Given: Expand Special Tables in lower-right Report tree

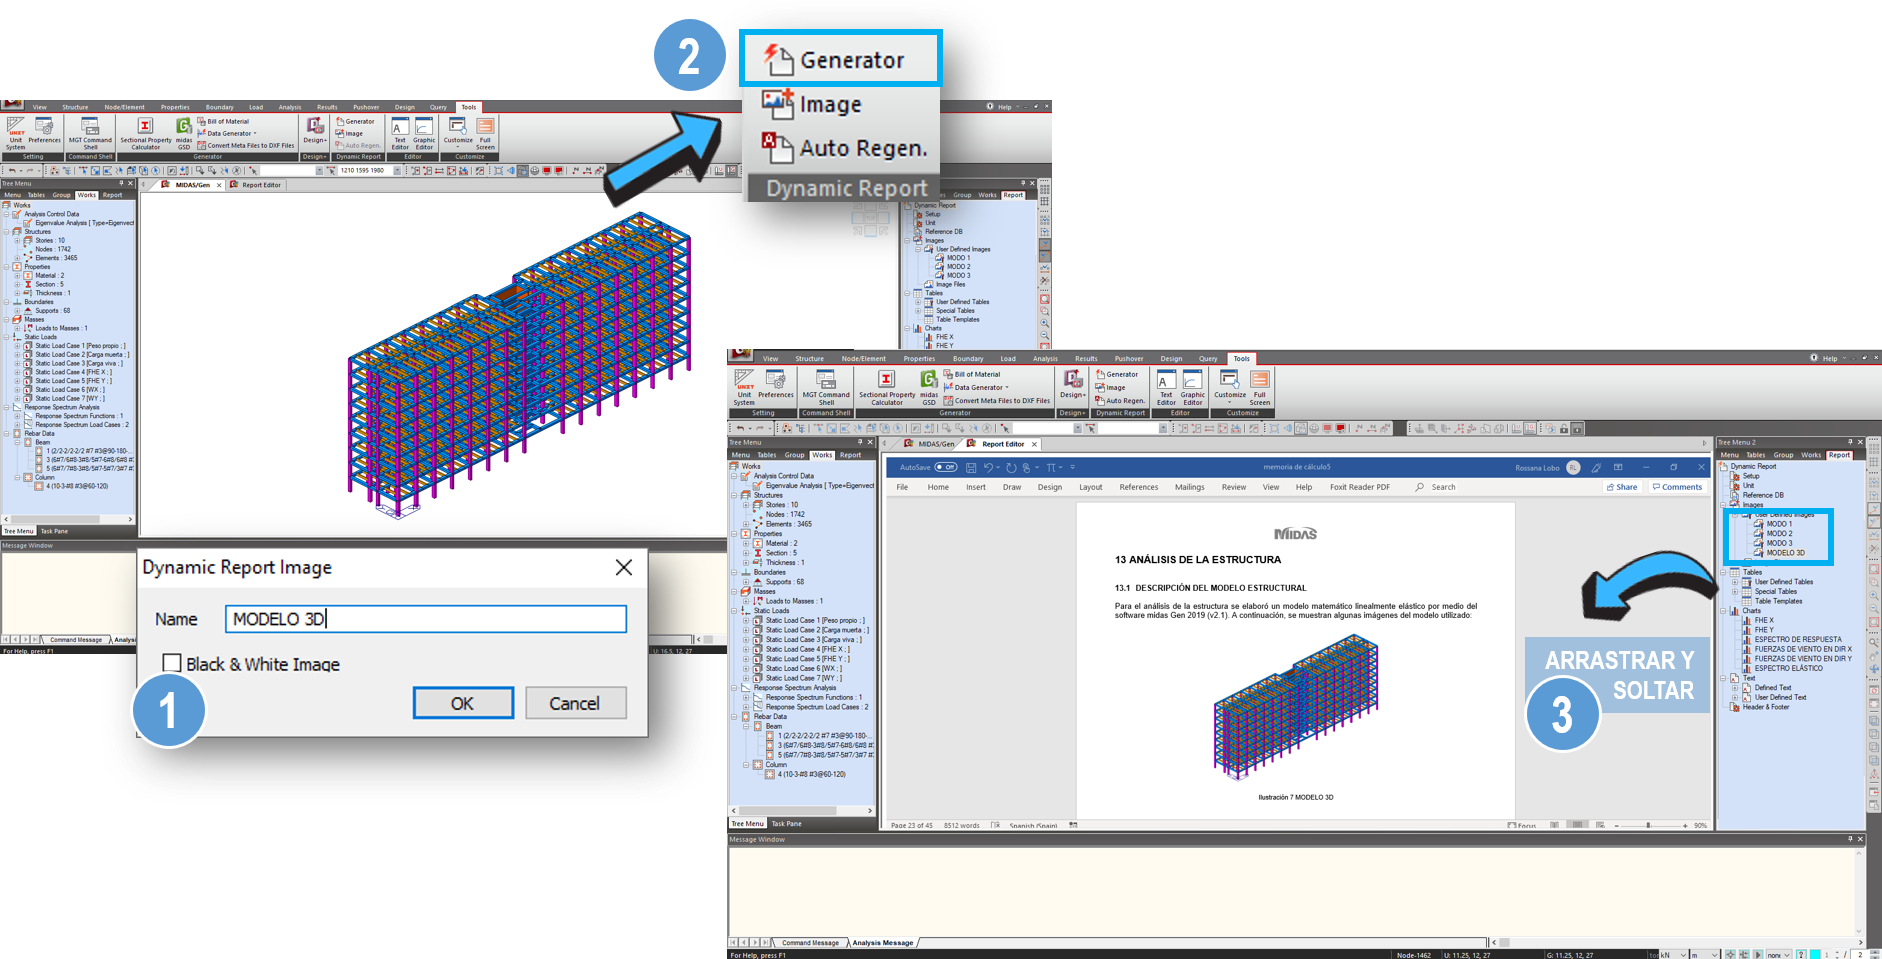Looking at the screenshot, I should (x=1735, y=591).
